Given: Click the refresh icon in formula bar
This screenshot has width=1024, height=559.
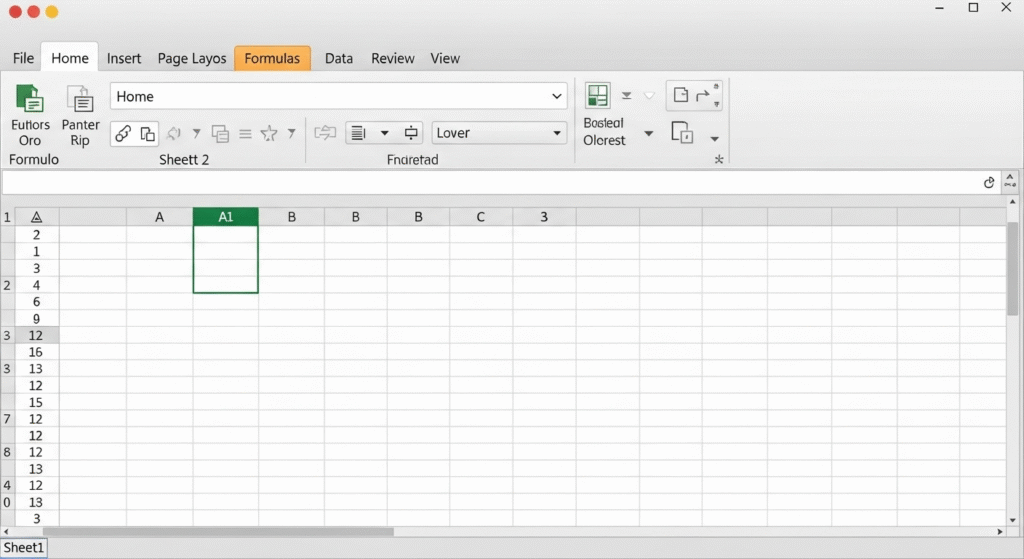Looking at the screenshot, I should pos(989,182).
